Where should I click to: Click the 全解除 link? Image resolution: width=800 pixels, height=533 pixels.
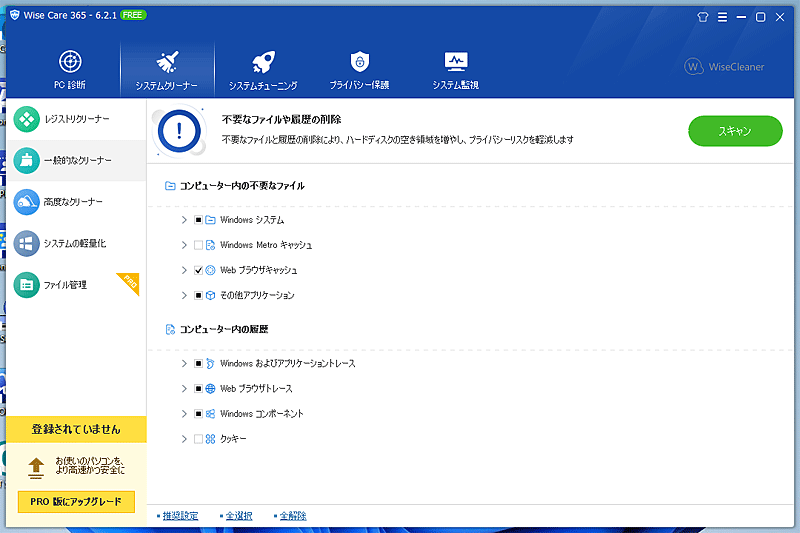point(293,516)
